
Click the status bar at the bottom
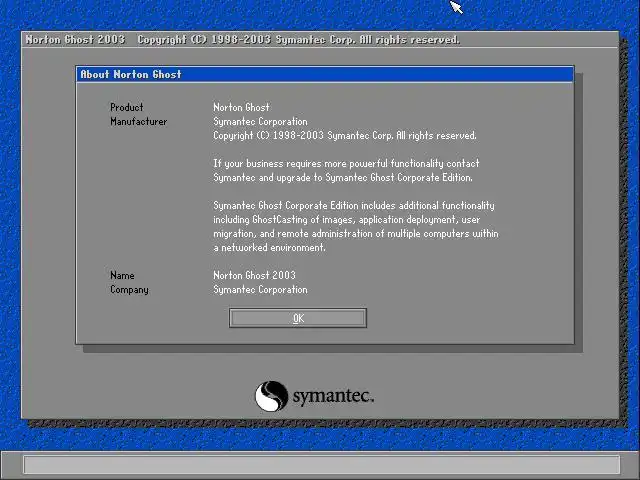pyautogui.click(x=322, y=464)
